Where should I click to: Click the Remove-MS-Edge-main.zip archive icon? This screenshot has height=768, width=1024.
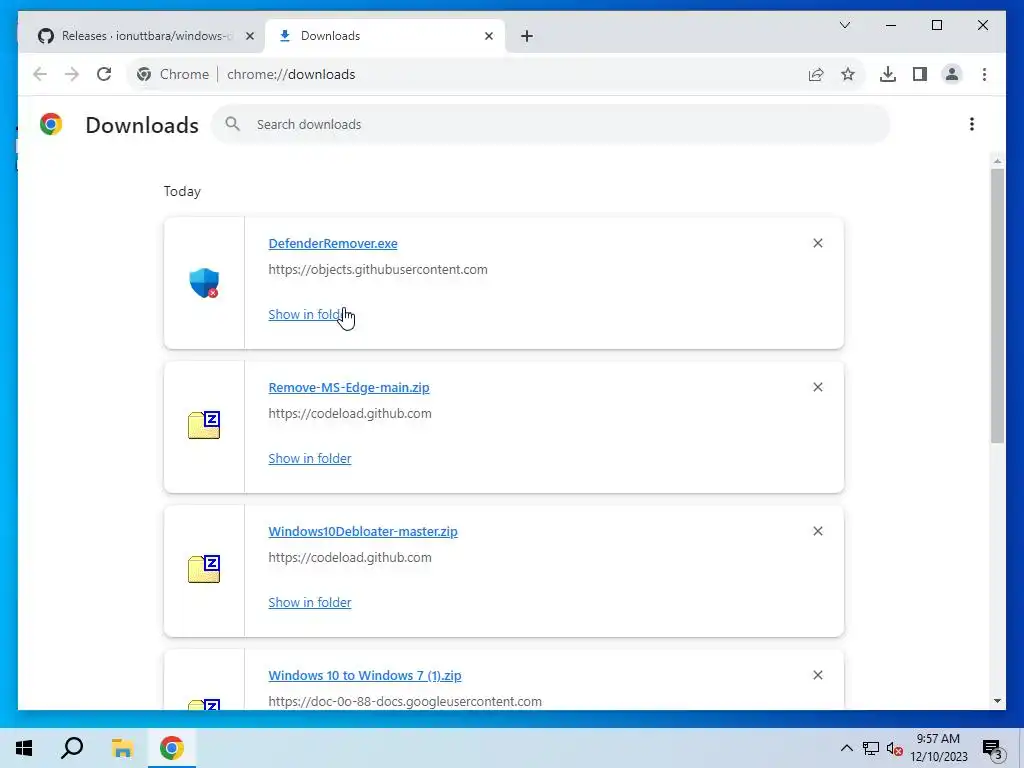coord(204,425)
